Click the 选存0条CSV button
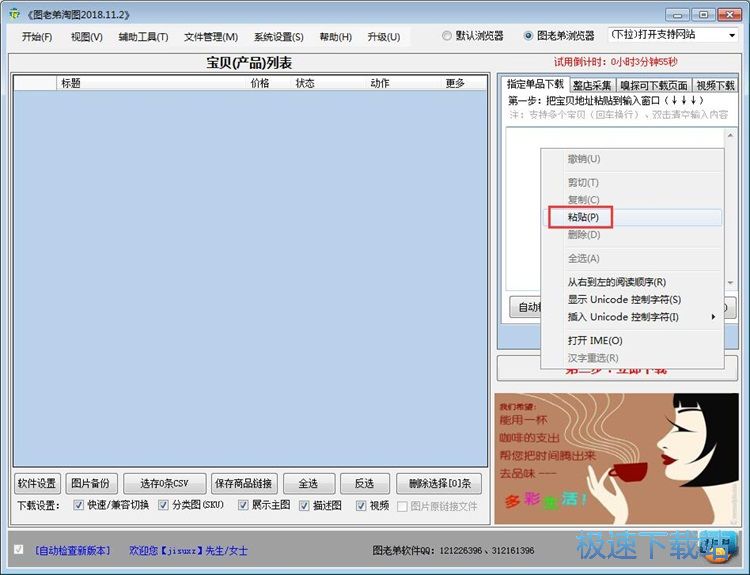Viewport: 750px width, 575px height. click(x=165, y=484)
